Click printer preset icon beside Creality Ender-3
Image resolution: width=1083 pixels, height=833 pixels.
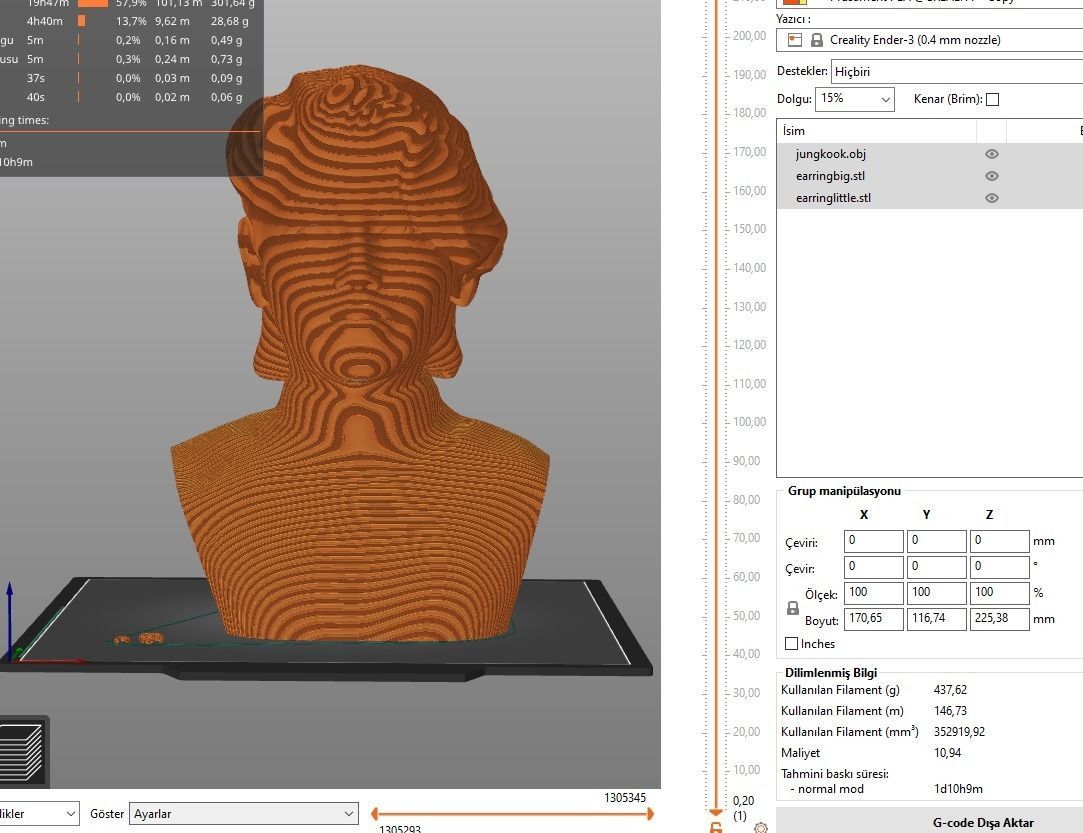tap(795, 40)
